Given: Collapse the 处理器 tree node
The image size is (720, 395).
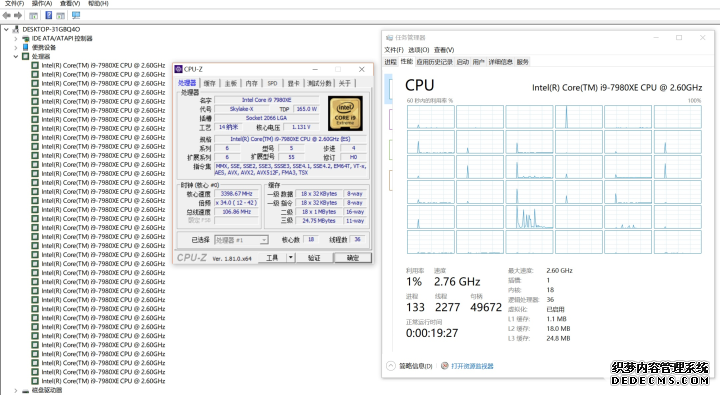Looking at the screenshot, I should pos(16,56).
